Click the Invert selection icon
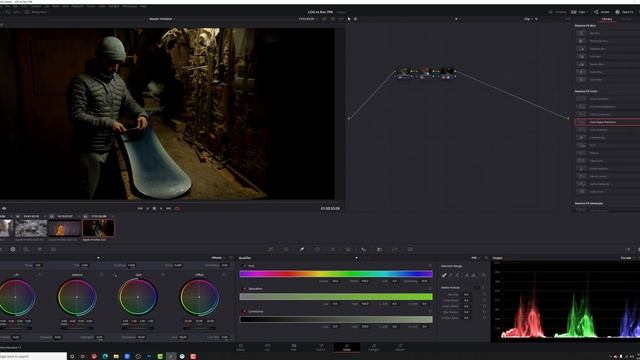Screen dimensions: 640x360 pos(484,276)
